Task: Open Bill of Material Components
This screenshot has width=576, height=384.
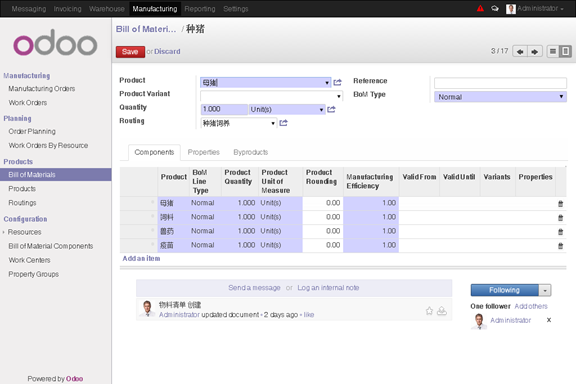Action: [51, 246]
